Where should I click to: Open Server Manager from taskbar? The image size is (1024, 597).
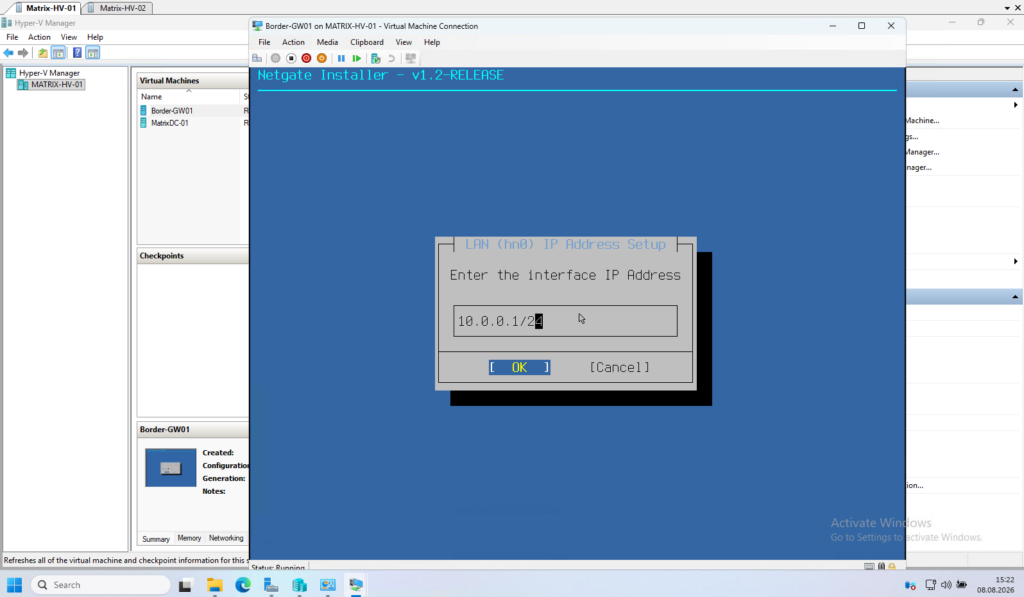[271, 585]
